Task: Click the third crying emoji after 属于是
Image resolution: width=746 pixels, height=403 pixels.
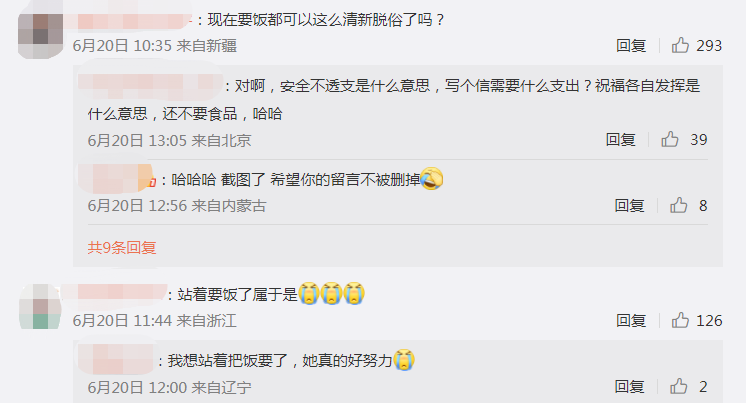Action: [x=354, y=293]
